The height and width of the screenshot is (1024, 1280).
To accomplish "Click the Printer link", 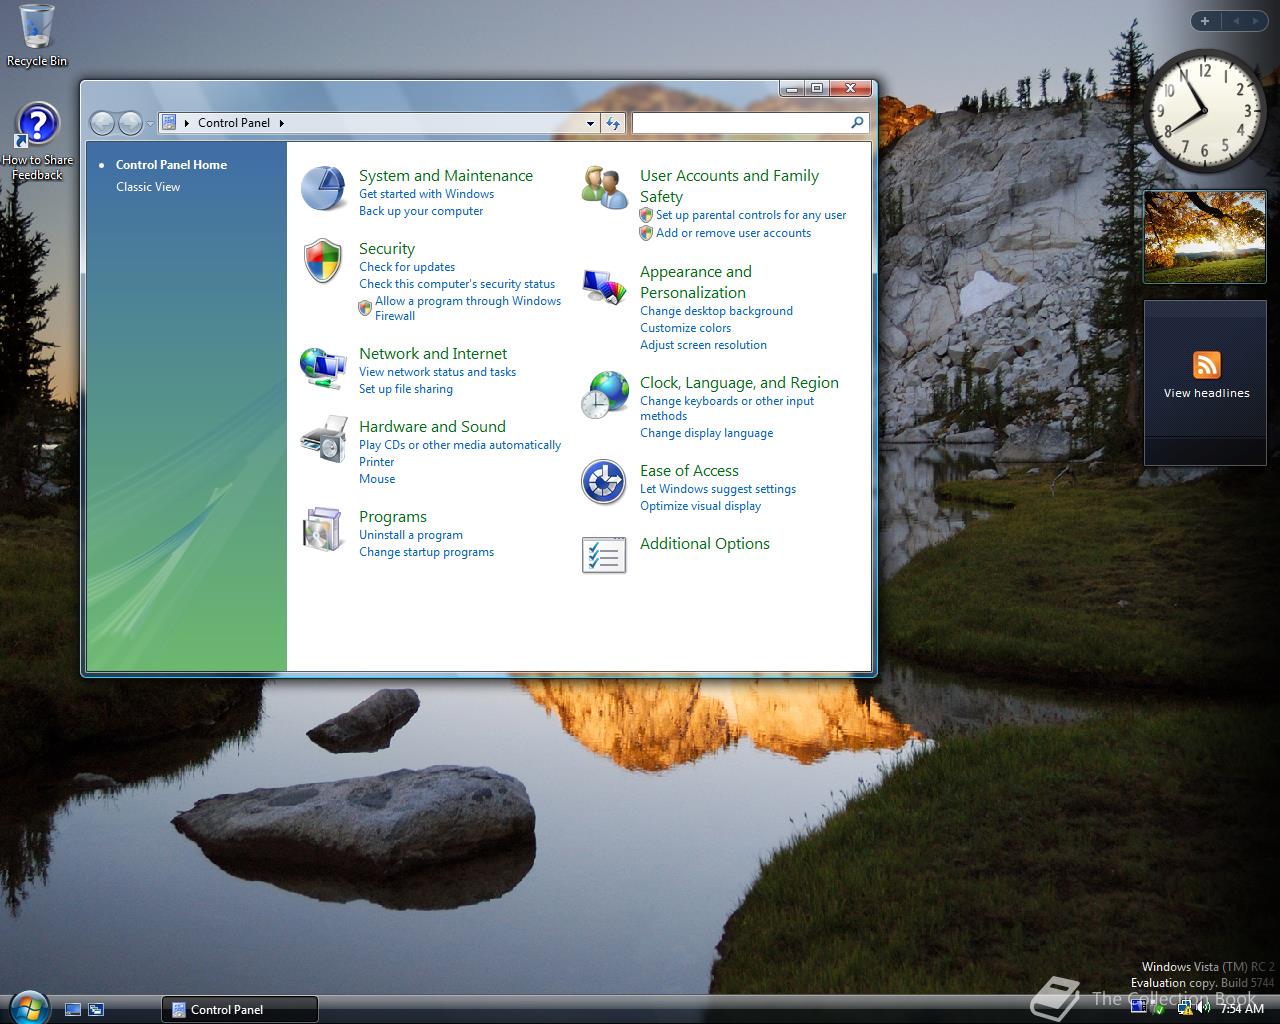I will (377, 462).
